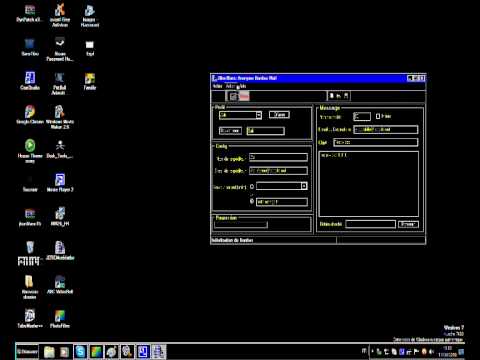Launch TubeMaster++ from the desktop
Viewport: 480px width, 360px height.
point(30,318)
